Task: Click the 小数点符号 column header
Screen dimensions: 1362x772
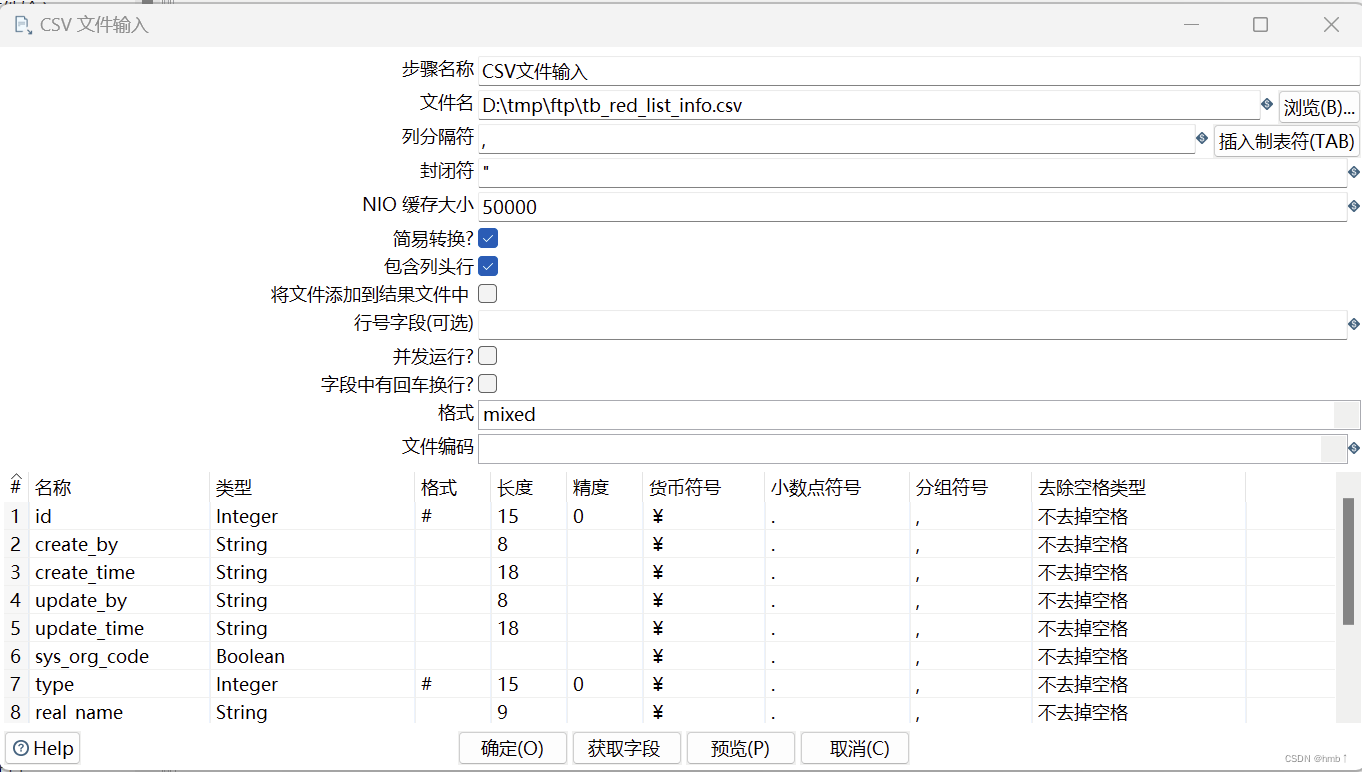Action: click(837, 488)
